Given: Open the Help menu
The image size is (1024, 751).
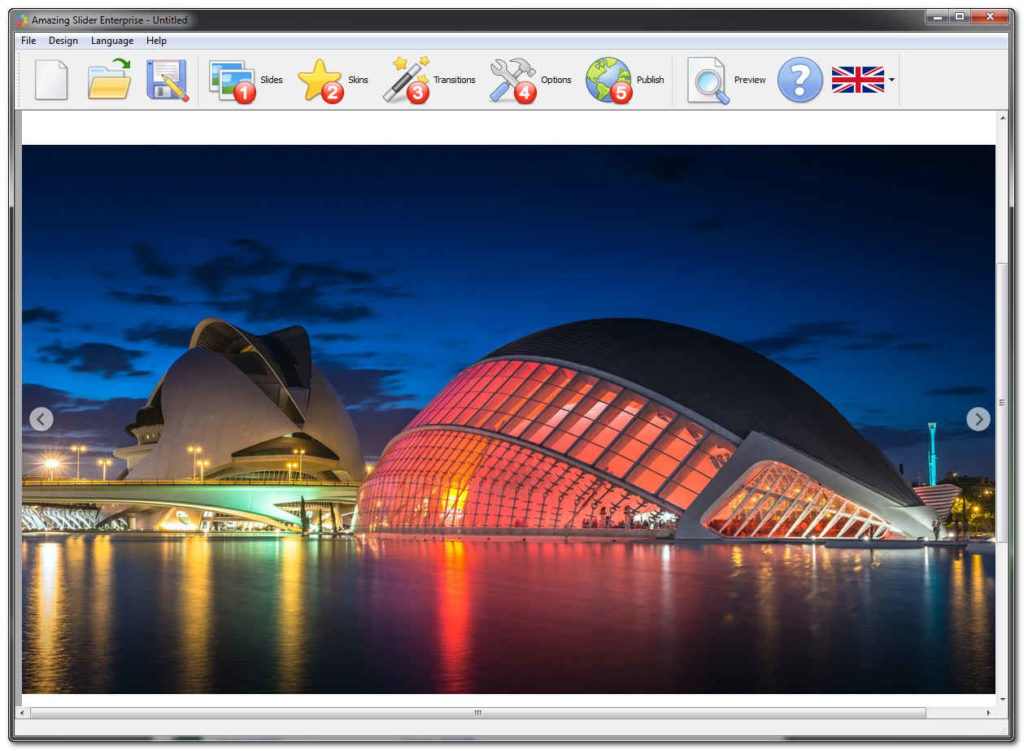Looking at the screenshot, I should [156, 41].
